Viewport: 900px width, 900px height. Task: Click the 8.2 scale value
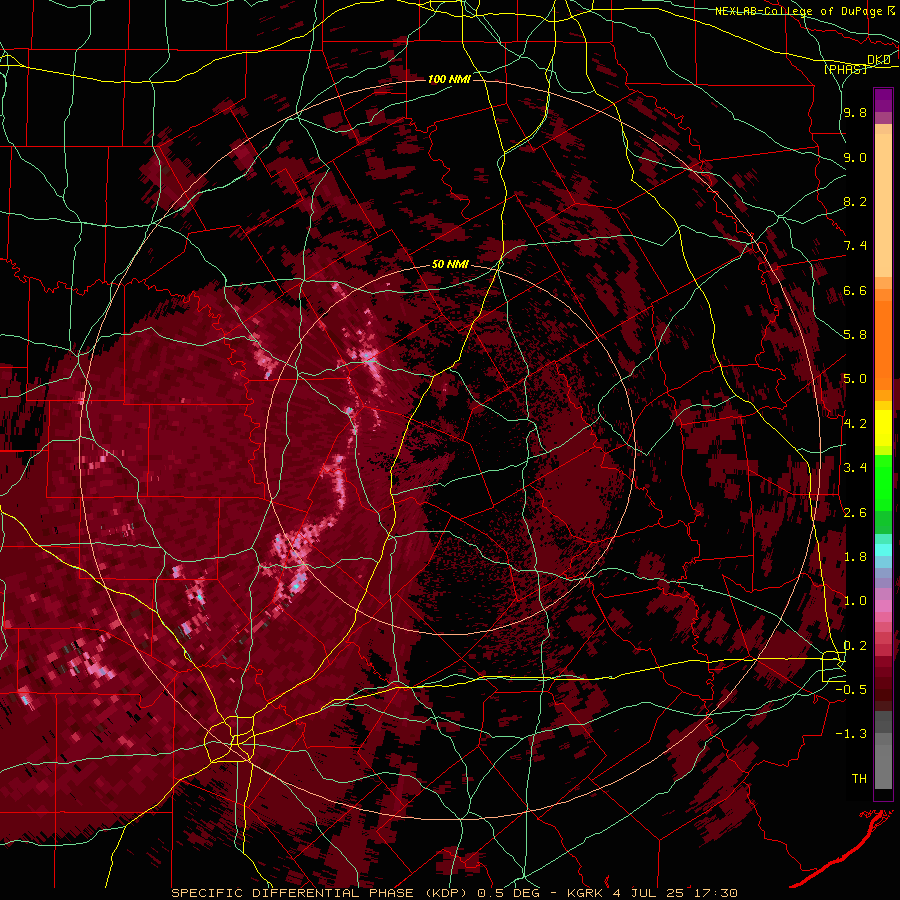click(x=855, y=201)
